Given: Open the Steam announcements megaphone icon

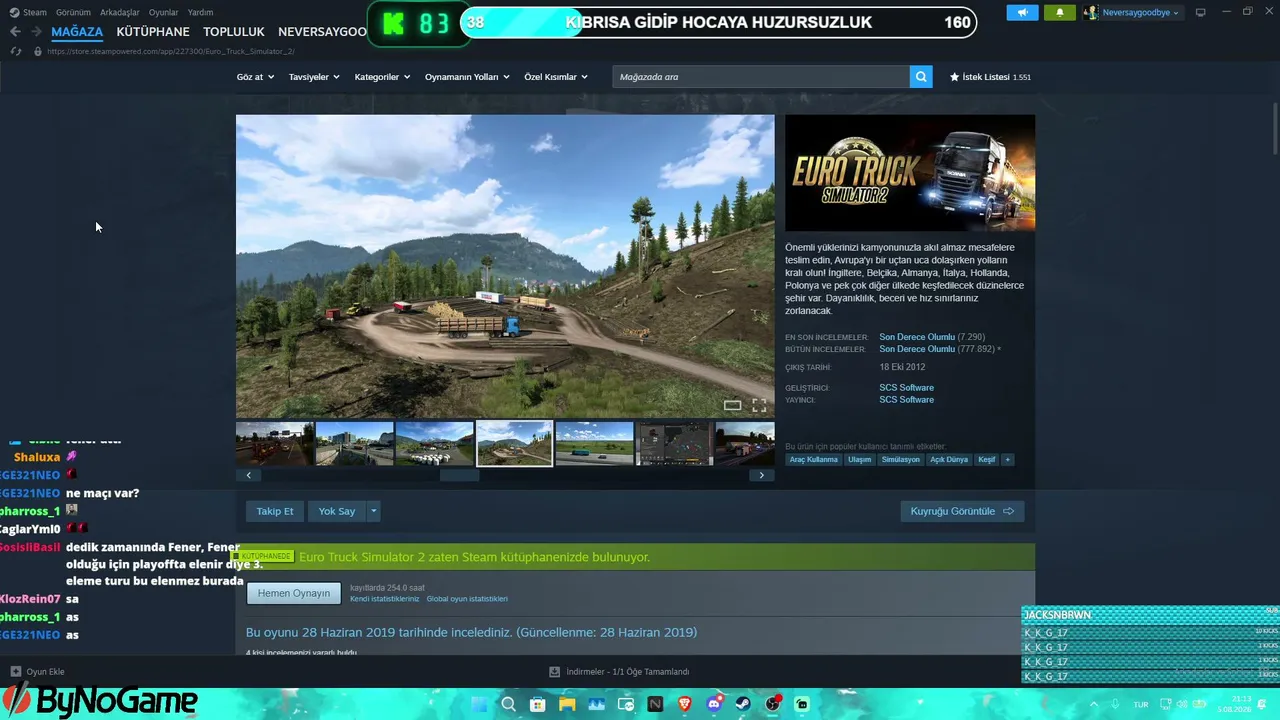Looking at the screenshot, I should (x=1022, y=13).
